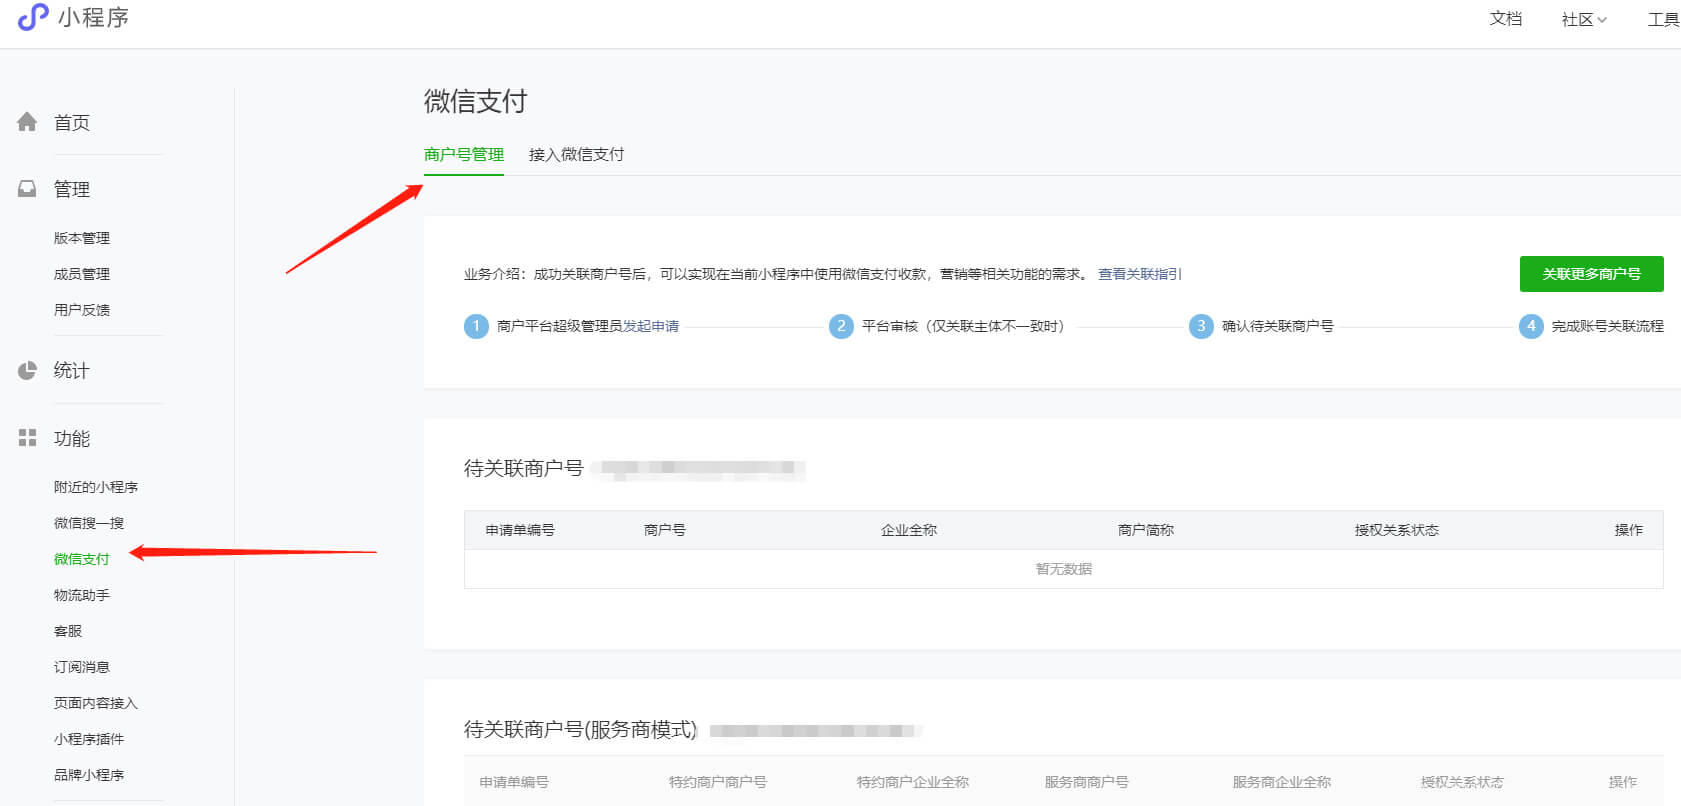
Task: Open 工具 in top navigation
Action: click(1664, 19)
